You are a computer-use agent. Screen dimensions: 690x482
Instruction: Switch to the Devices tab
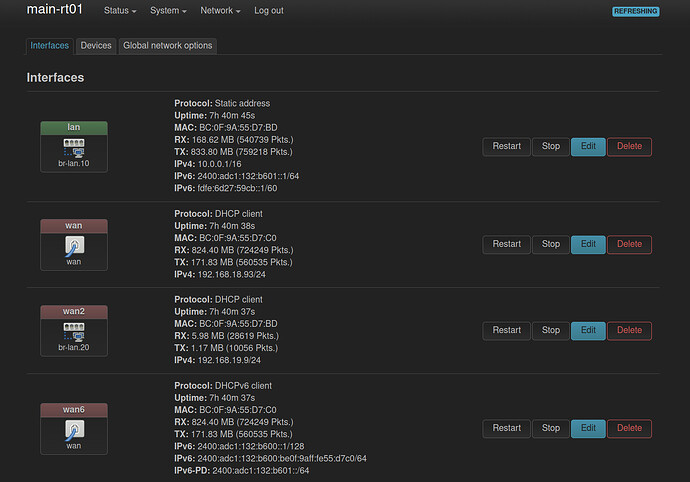(x=96, y=46)
